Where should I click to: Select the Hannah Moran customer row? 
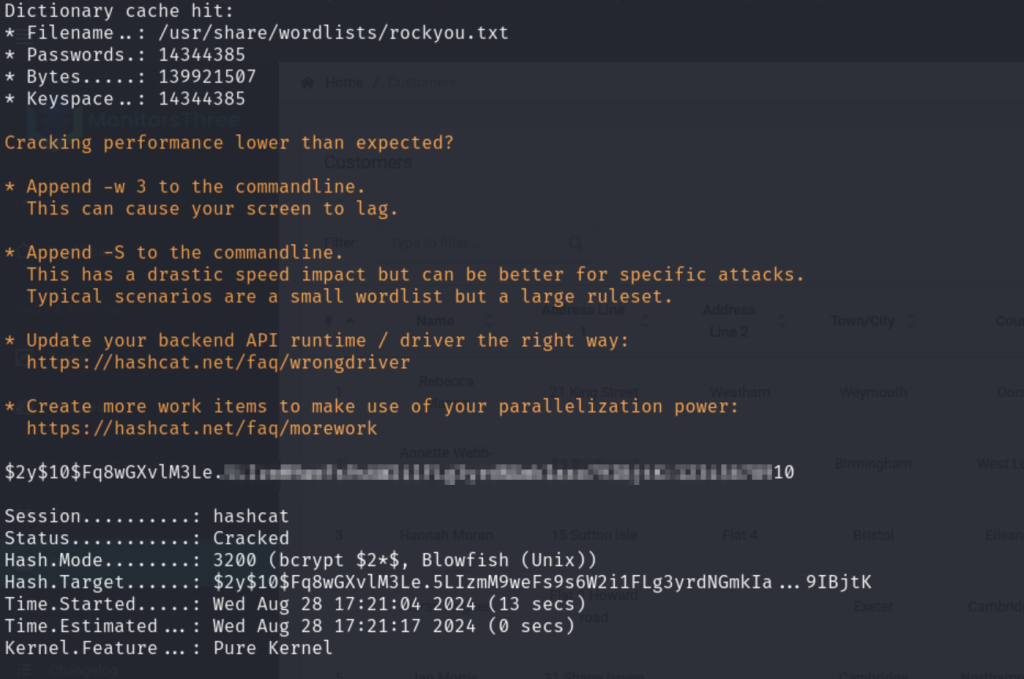point(662,535)
